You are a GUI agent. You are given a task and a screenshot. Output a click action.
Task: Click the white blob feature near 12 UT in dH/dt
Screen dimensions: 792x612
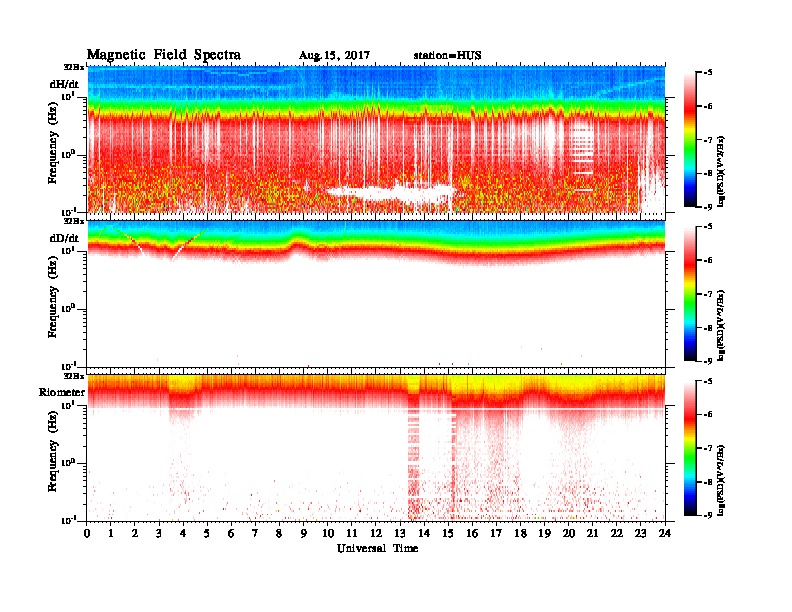(391, 192)
